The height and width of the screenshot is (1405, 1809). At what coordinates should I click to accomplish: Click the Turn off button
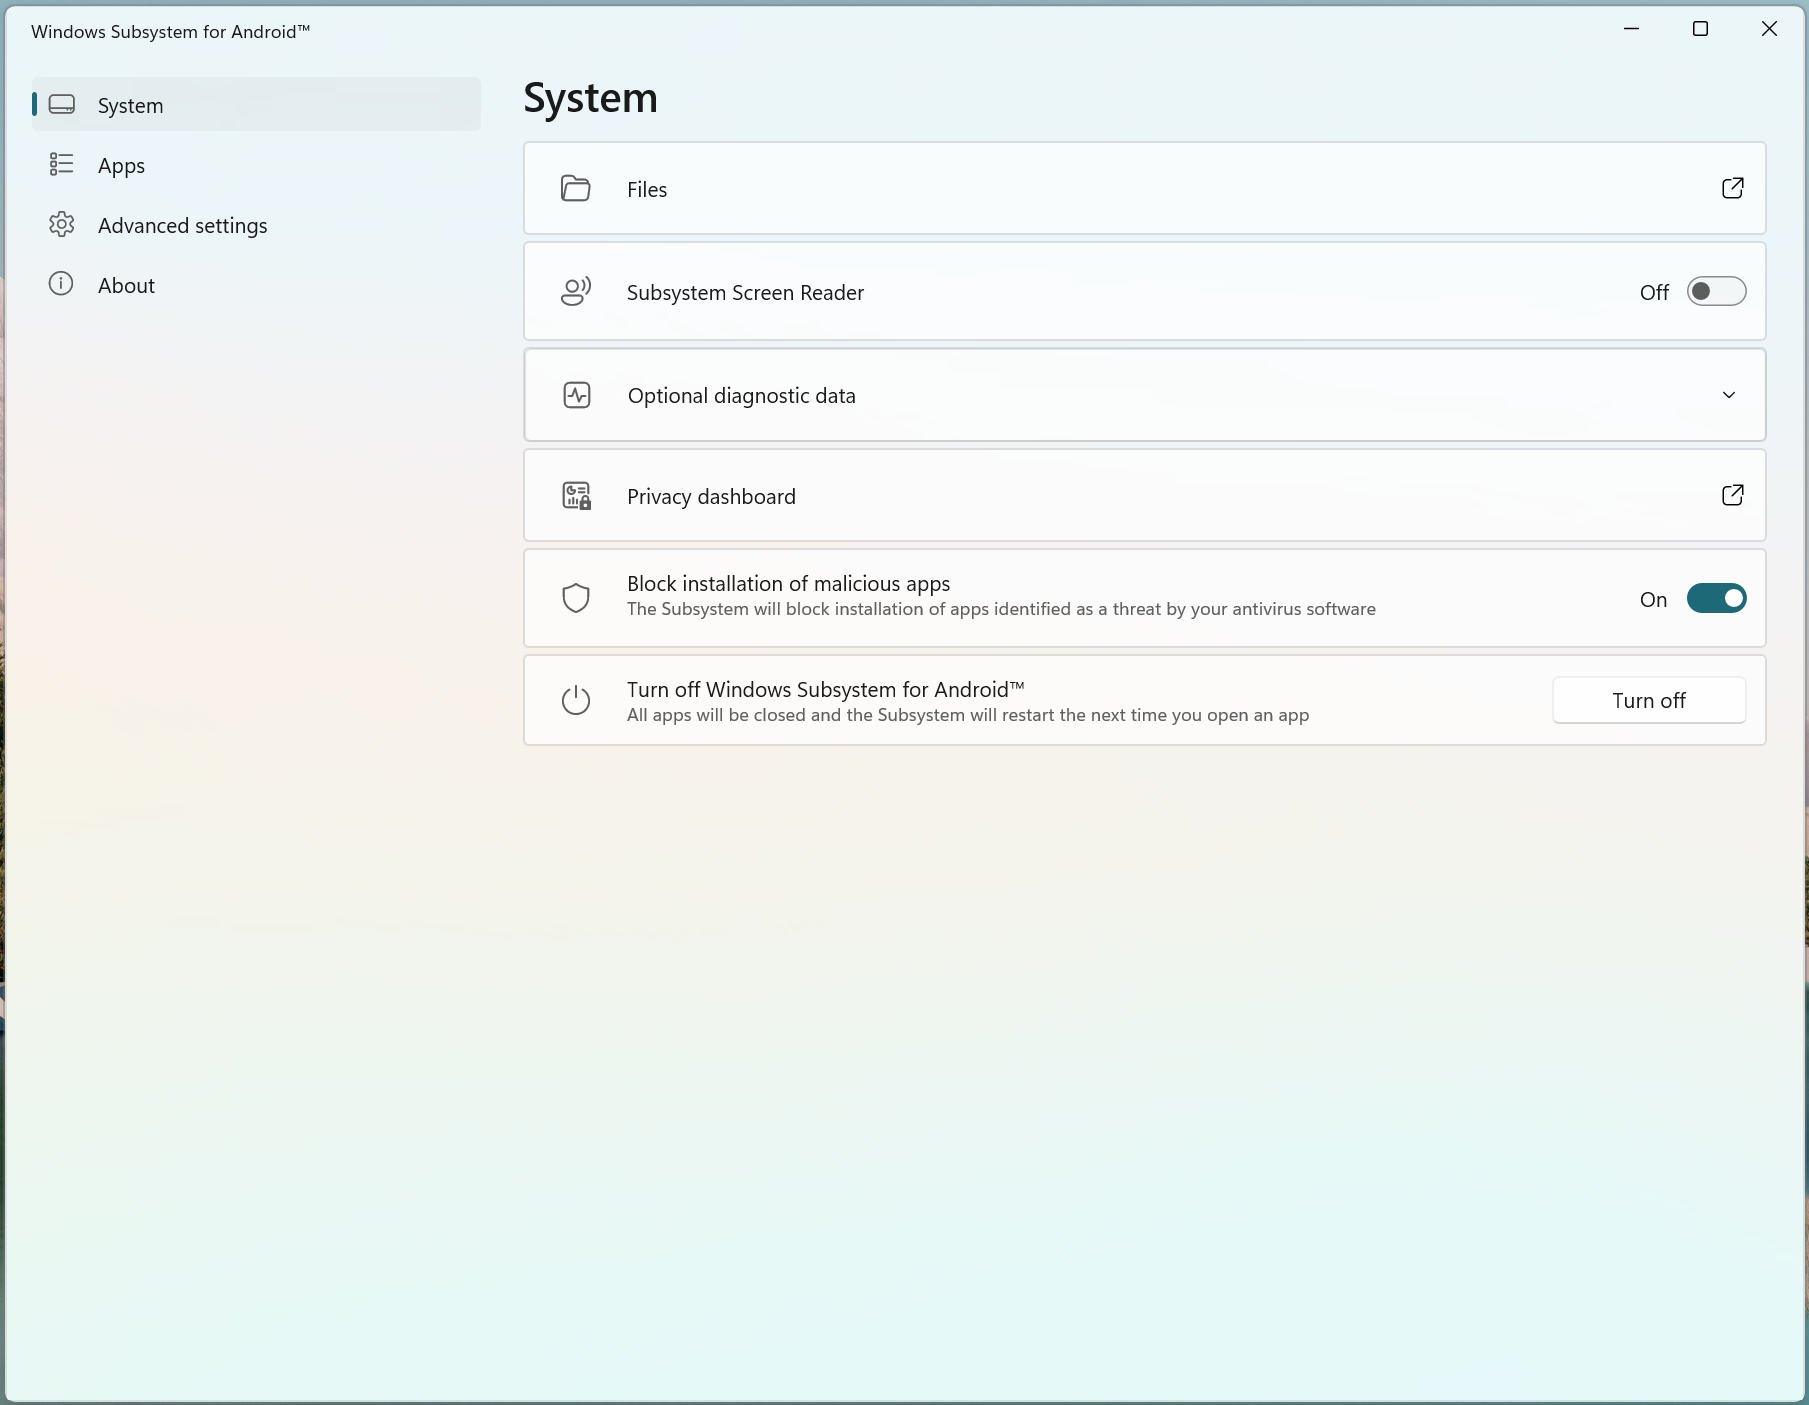coord(1649,700)
